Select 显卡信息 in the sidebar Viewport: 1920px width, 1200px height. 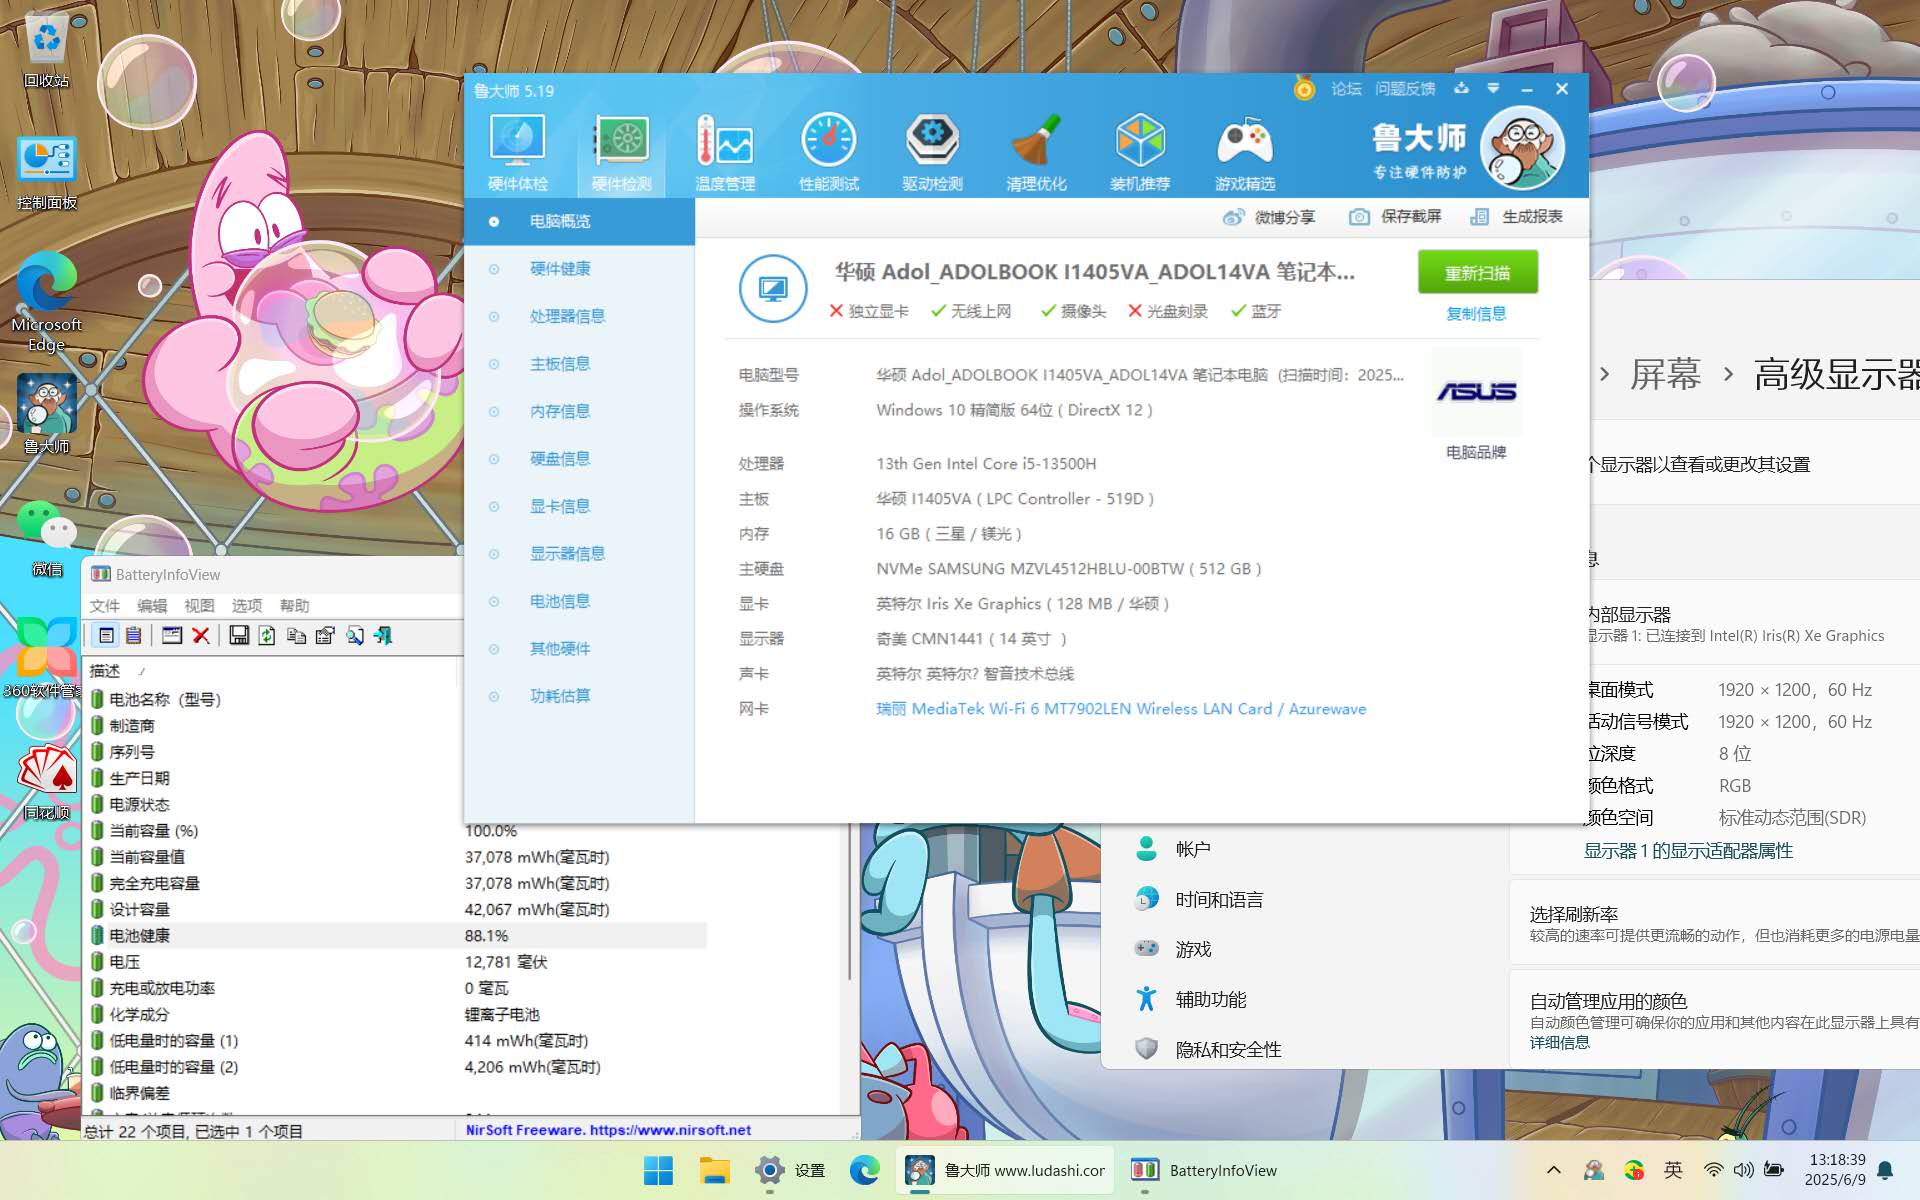coord(579,506)
